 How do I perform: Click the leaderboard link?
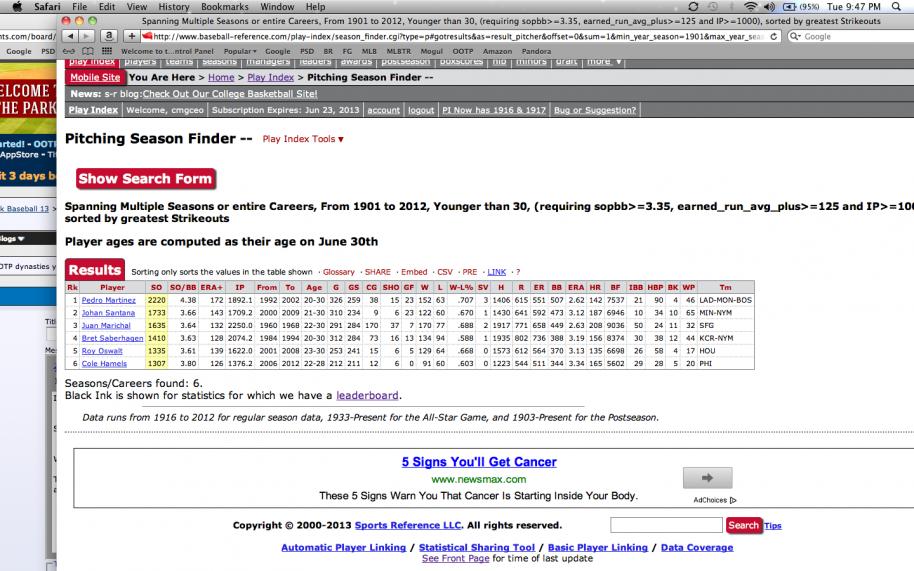pyautogui.click(x=367, y=395)
